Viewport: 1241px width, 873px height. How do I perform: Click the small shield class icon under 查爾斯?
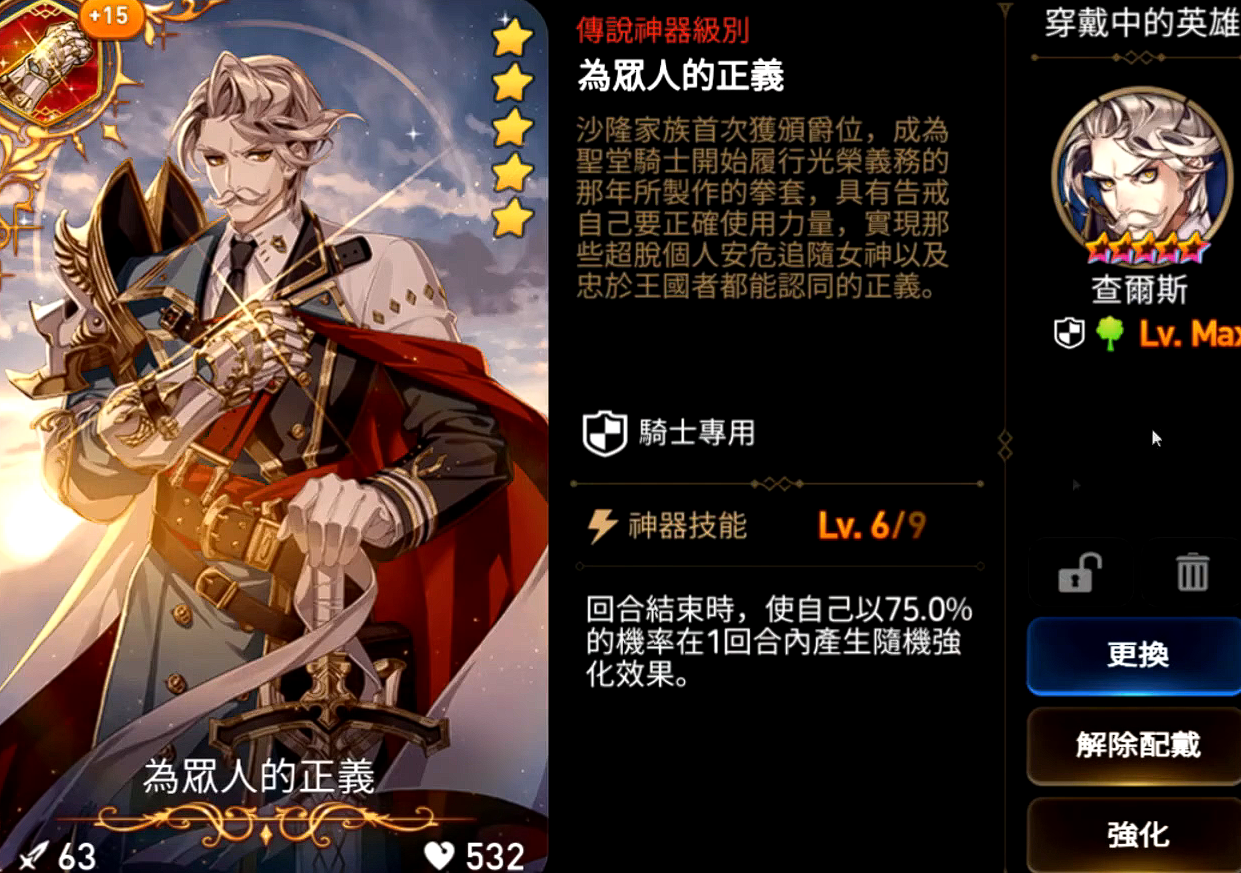[x=1070, y=335]
